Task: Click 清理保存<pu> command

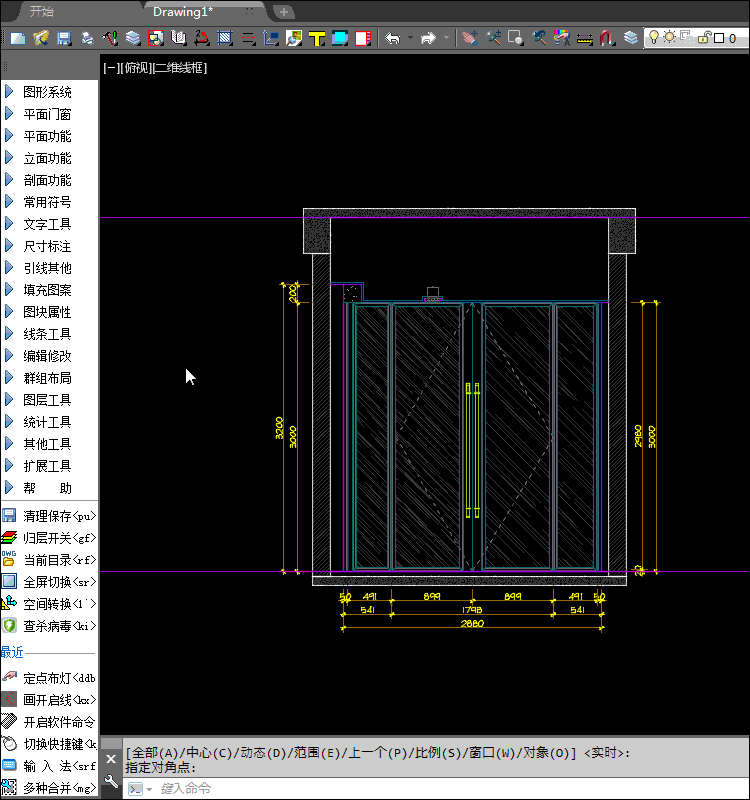Action: pyautogui.click(x=49, y=516)
